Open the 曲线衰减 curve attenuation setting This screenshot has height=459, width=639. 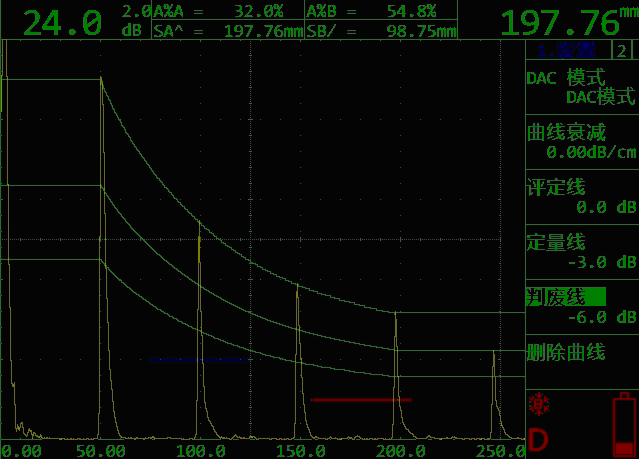581,142
